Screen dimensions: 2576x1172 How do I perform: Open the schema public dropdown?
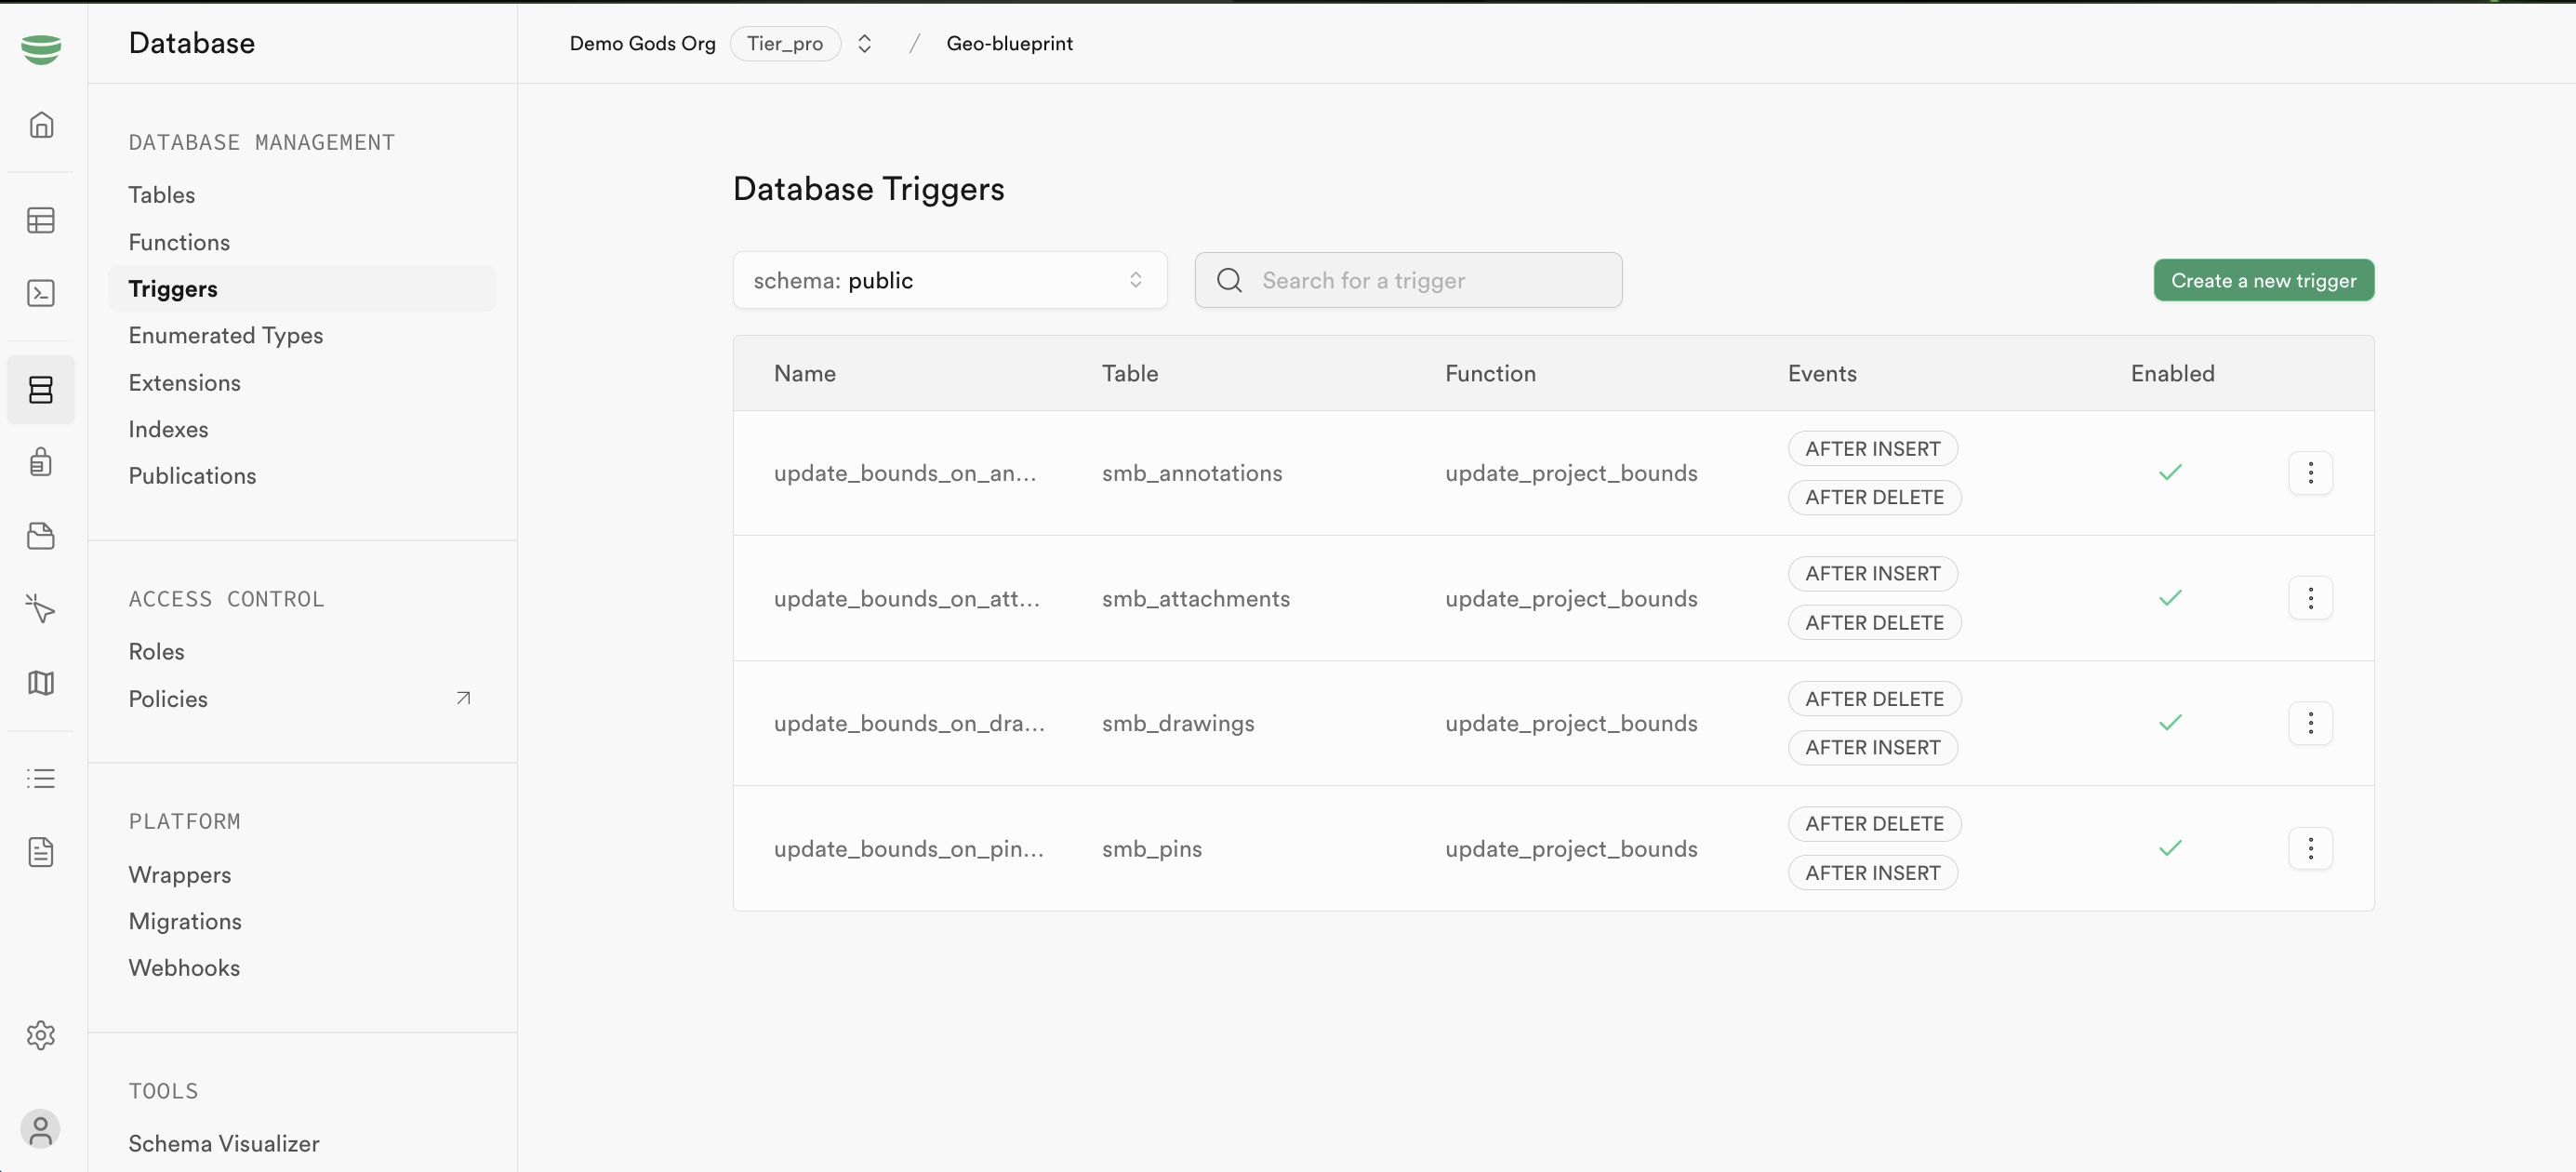pos(949,280)
